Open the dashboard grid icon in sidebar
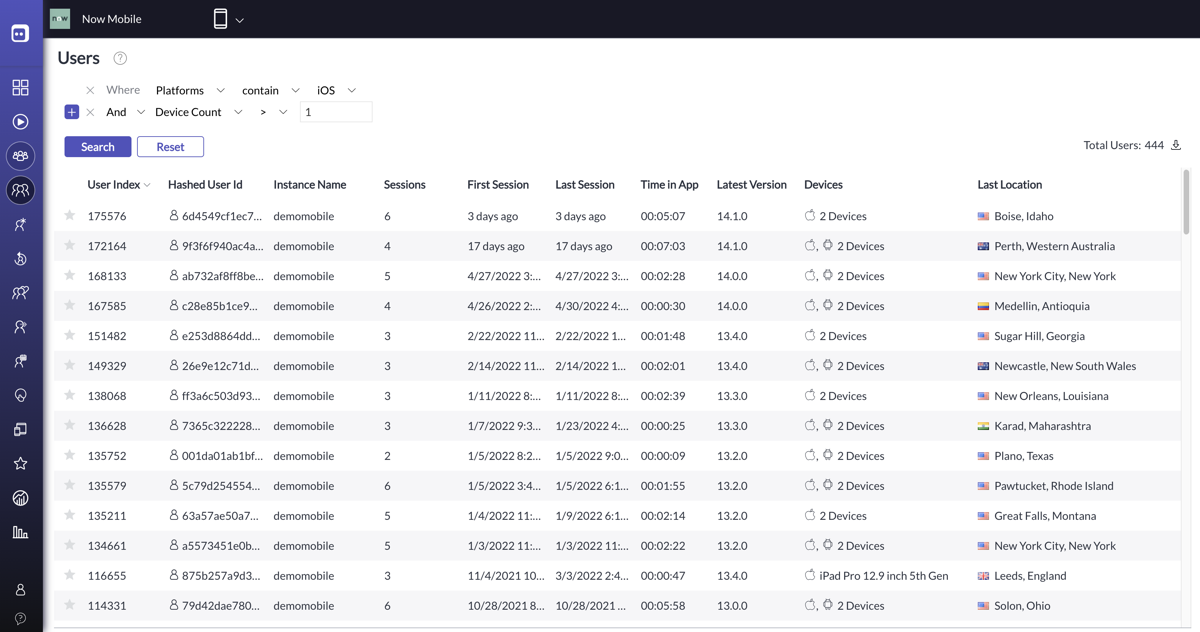This screenshot has width=1200, height=632. (x=20, y=88)
